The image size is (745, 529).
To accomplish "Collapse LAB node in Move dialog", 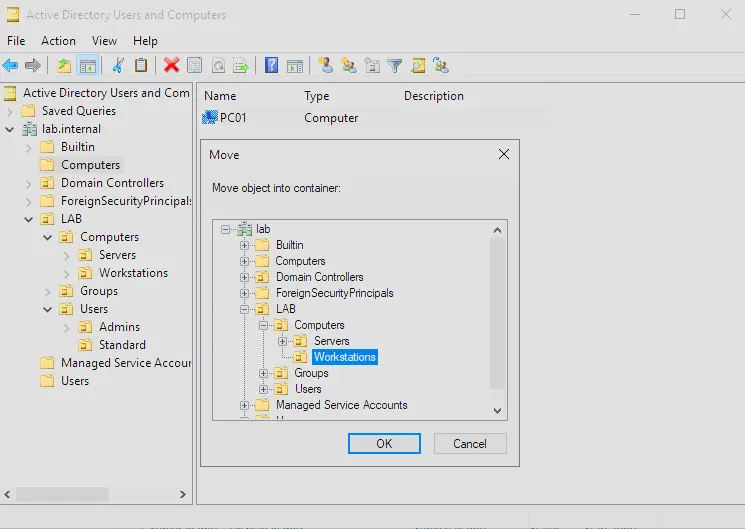I will pyautogui.click(x=244, y=309).
